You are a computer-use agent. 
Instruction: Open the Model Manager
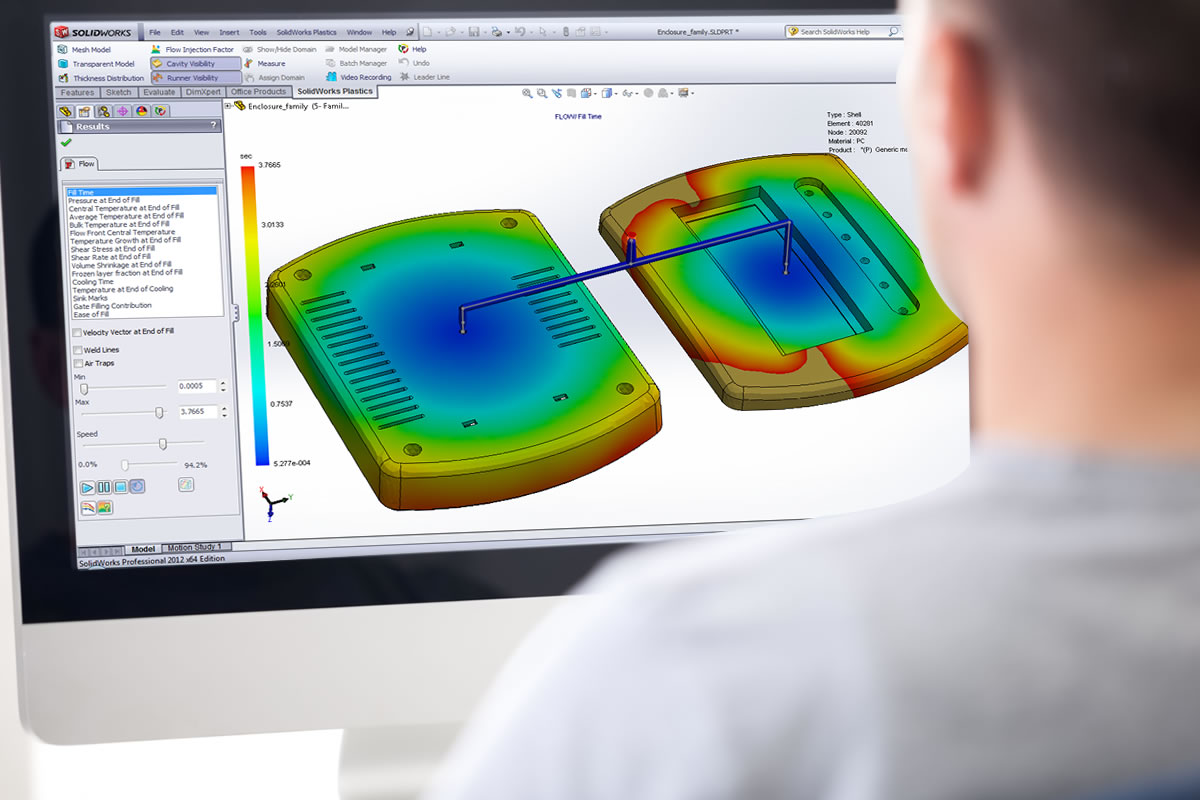tap(355, 49)
